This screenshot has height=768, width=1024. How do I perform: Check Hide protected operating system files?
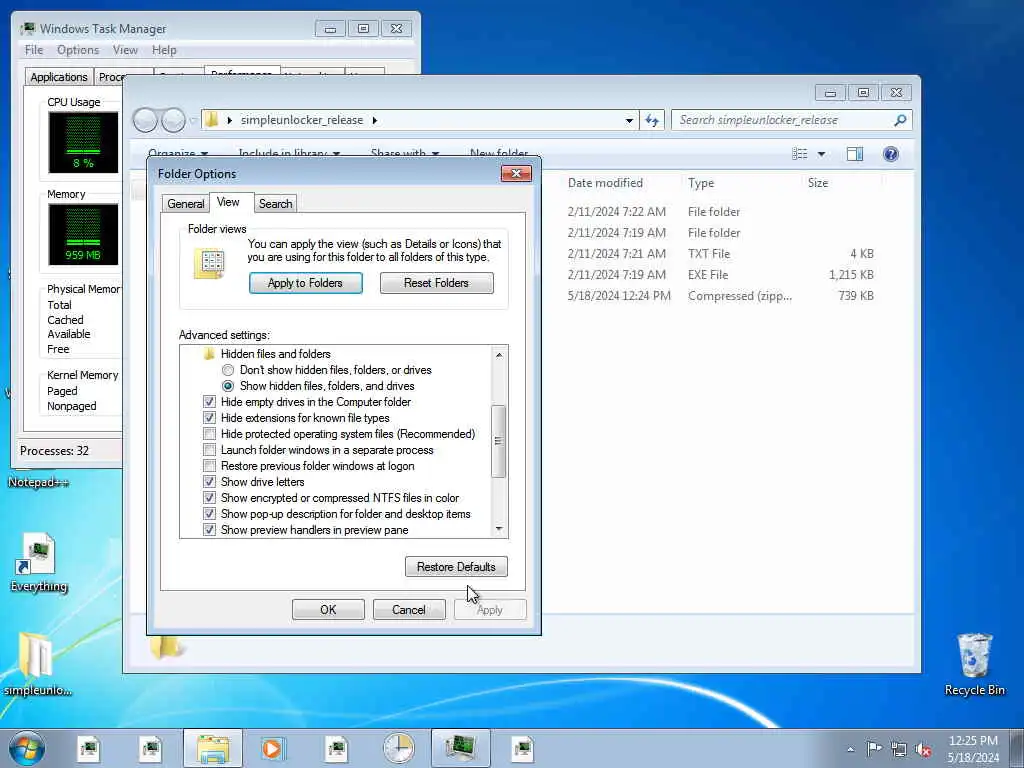pos(209,434)
